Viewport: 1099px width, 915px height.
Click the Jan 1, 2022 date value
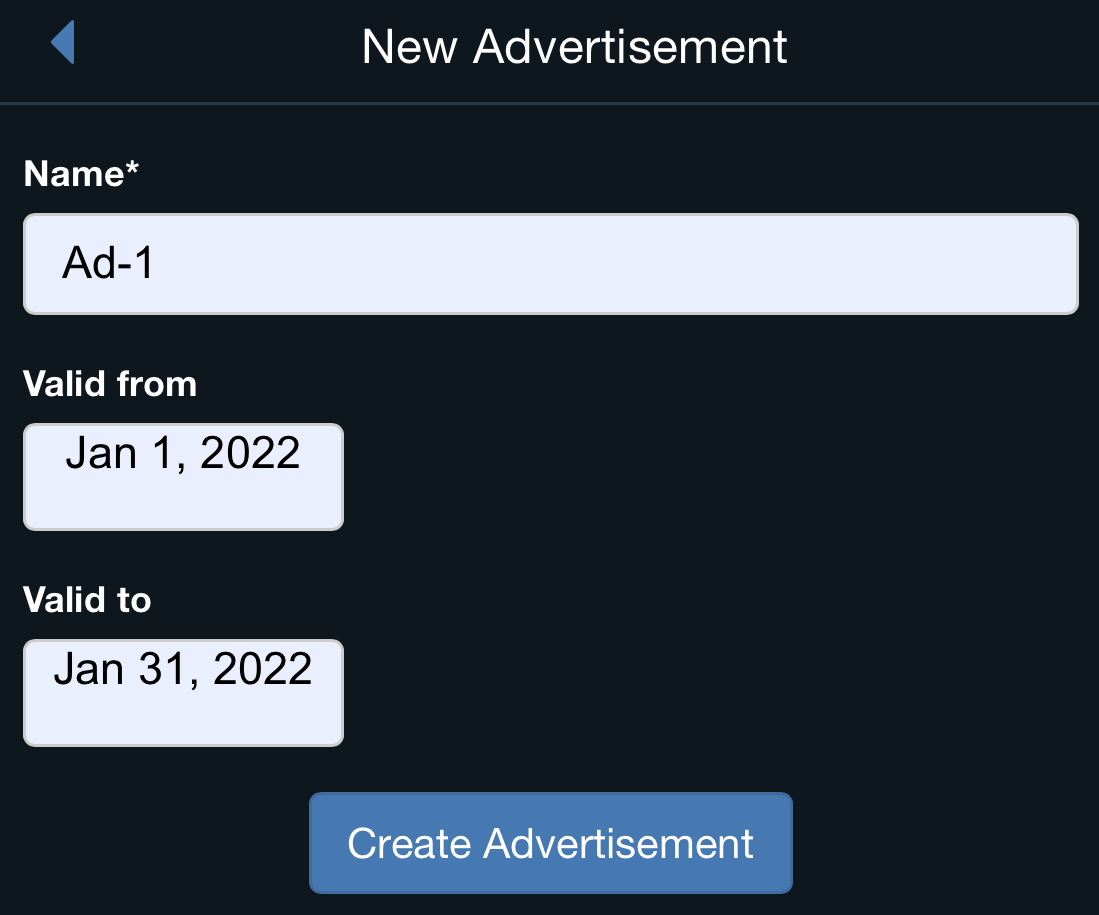(183, 454)
